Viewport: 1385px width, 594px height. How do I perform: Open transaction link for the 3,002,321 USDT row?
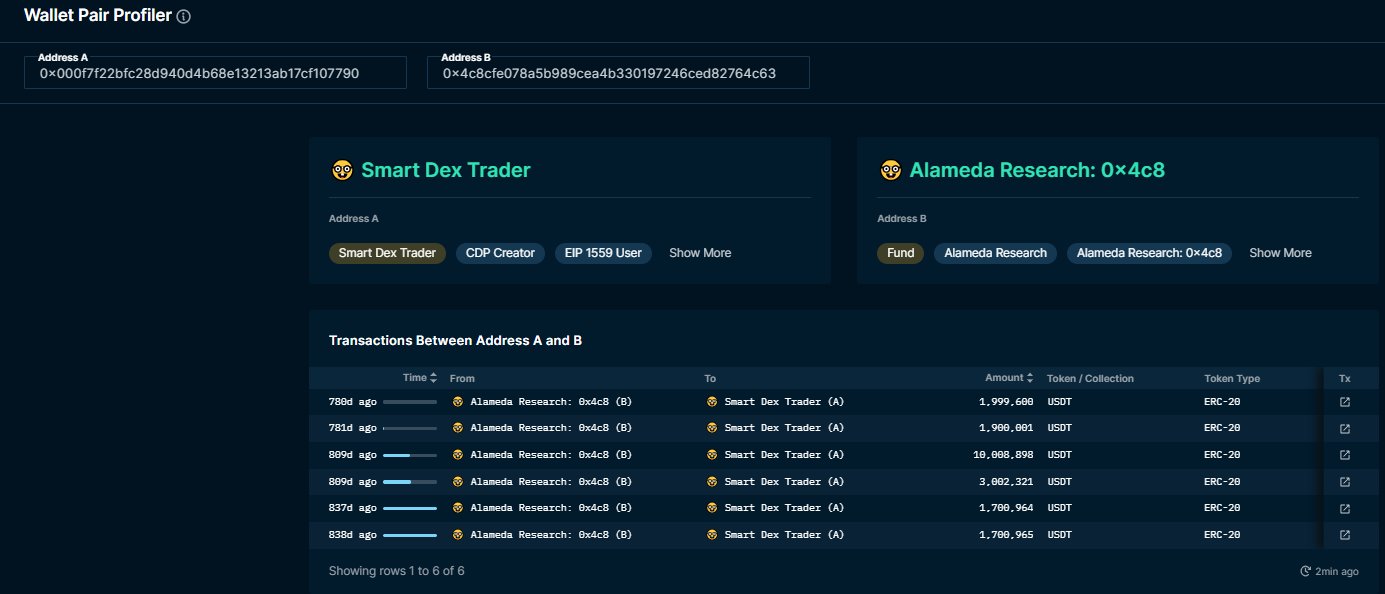click(1345, 482)
